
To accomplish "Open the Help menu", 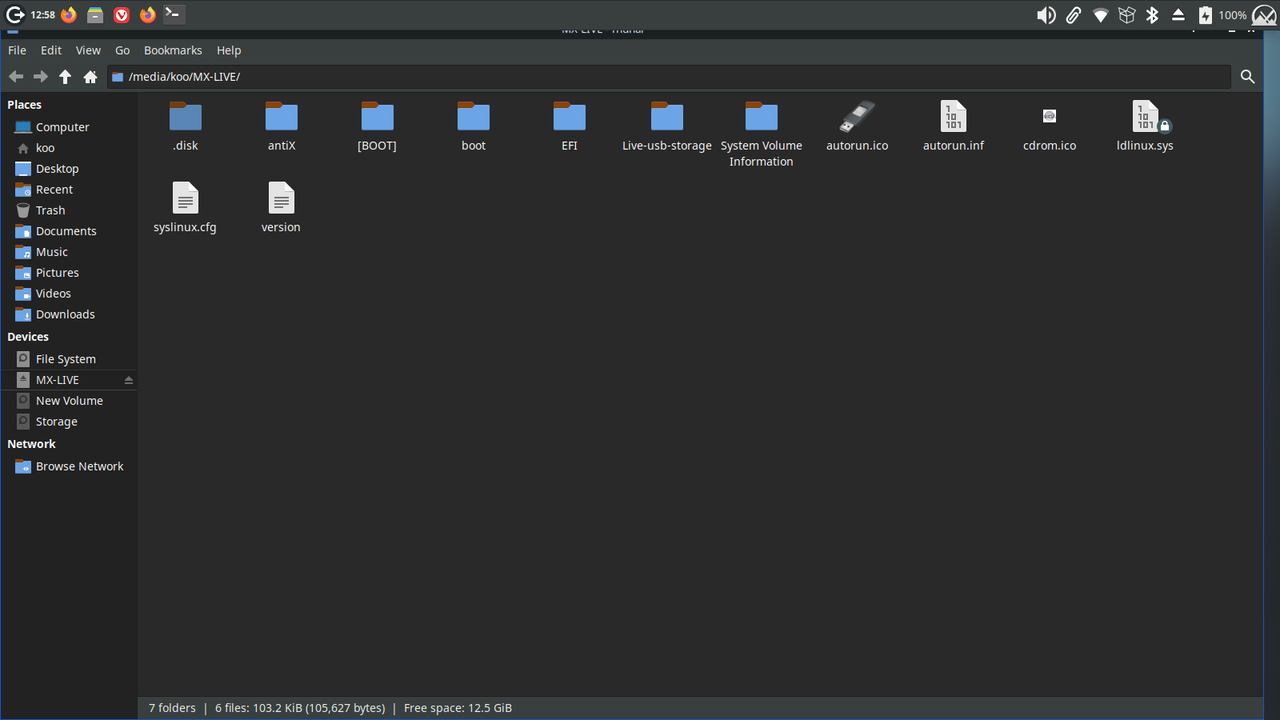I will pyautogui.click(x=229, y=50).
